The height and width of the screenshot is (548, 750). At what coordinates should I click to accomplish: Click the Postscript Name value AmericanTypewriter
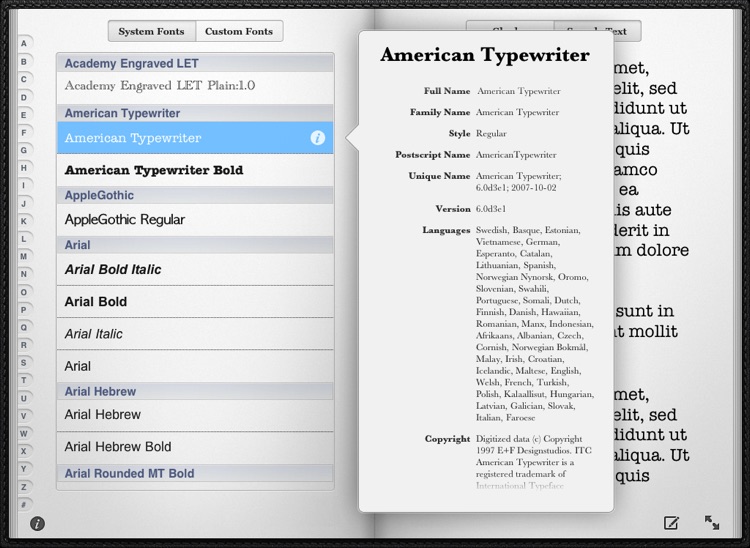(516, 155)
